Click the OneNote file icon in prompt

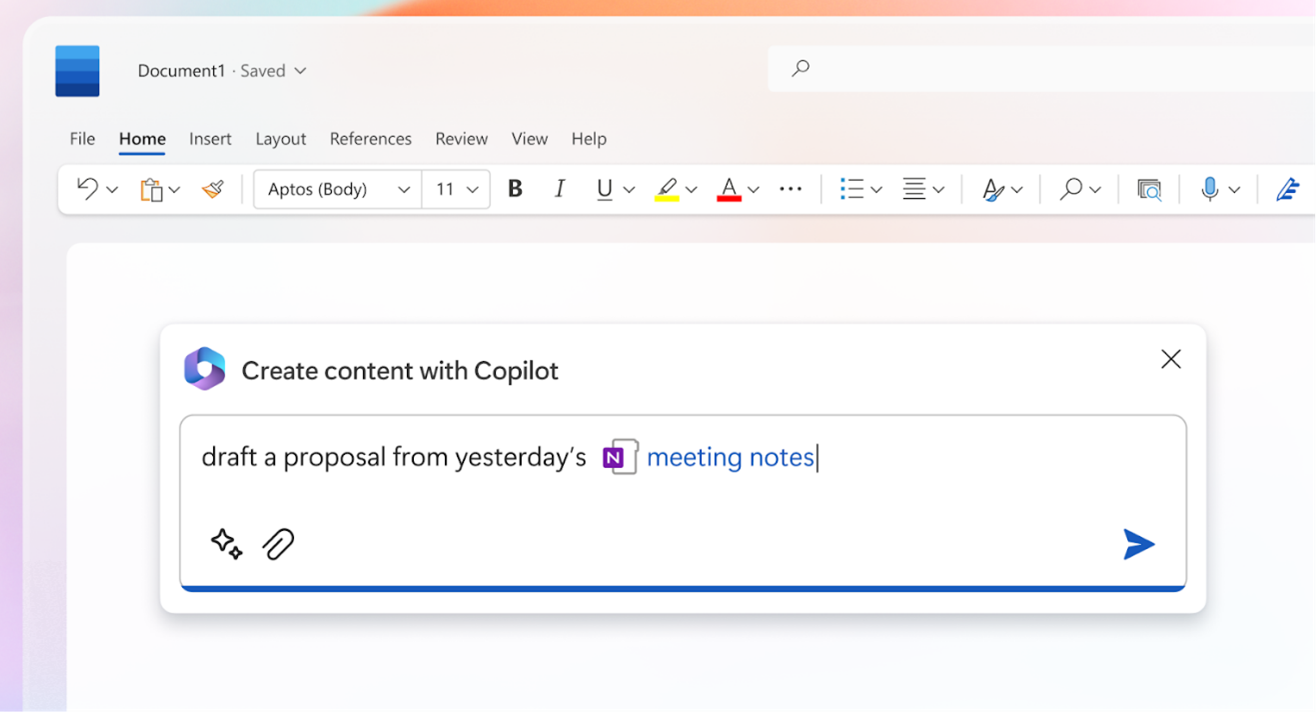coord(620,457)
